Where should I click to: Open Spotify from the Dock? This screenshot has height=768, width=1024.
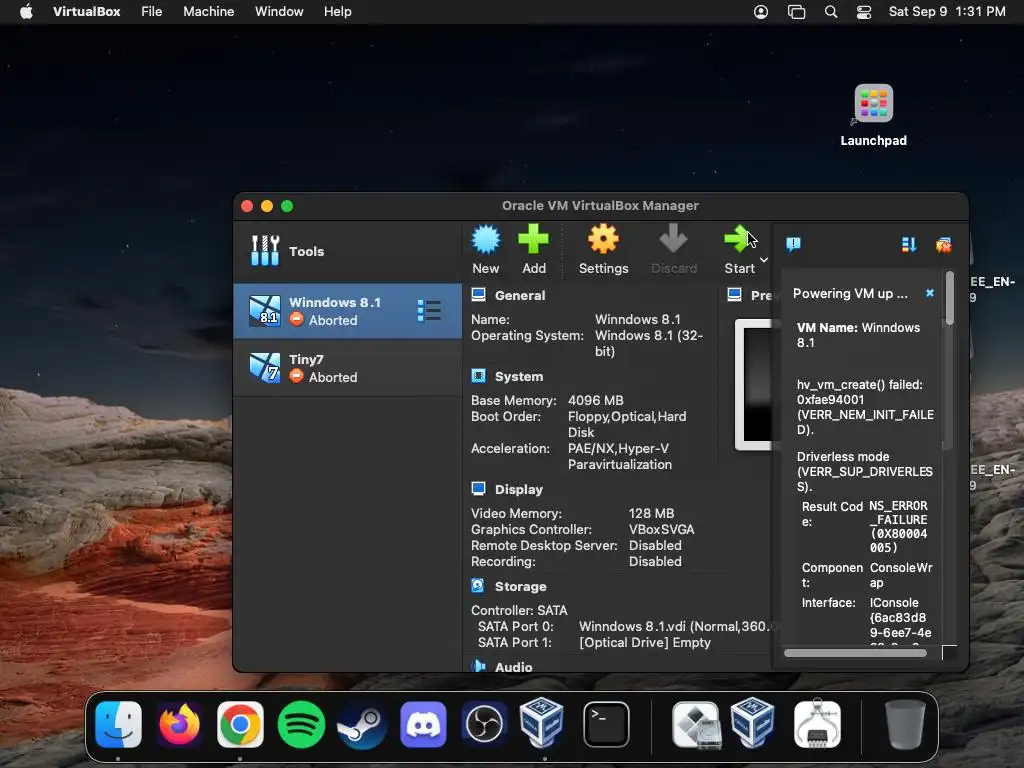pos(301,724)
